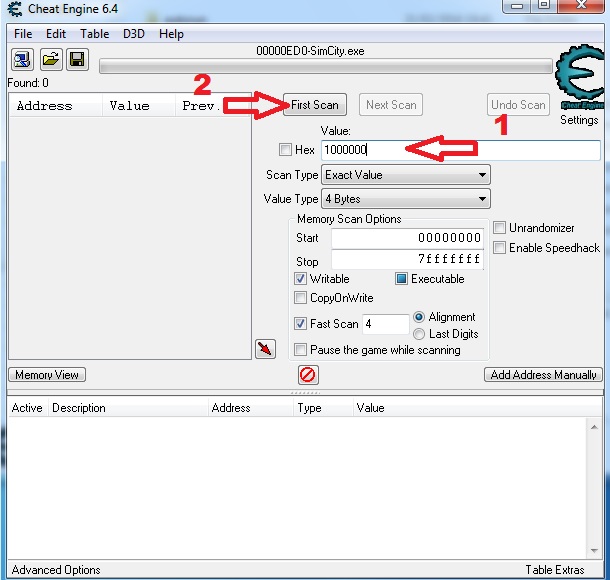610x580 pixels.
Task: Open the Scan Type dropdown
Action: (405, 175)
